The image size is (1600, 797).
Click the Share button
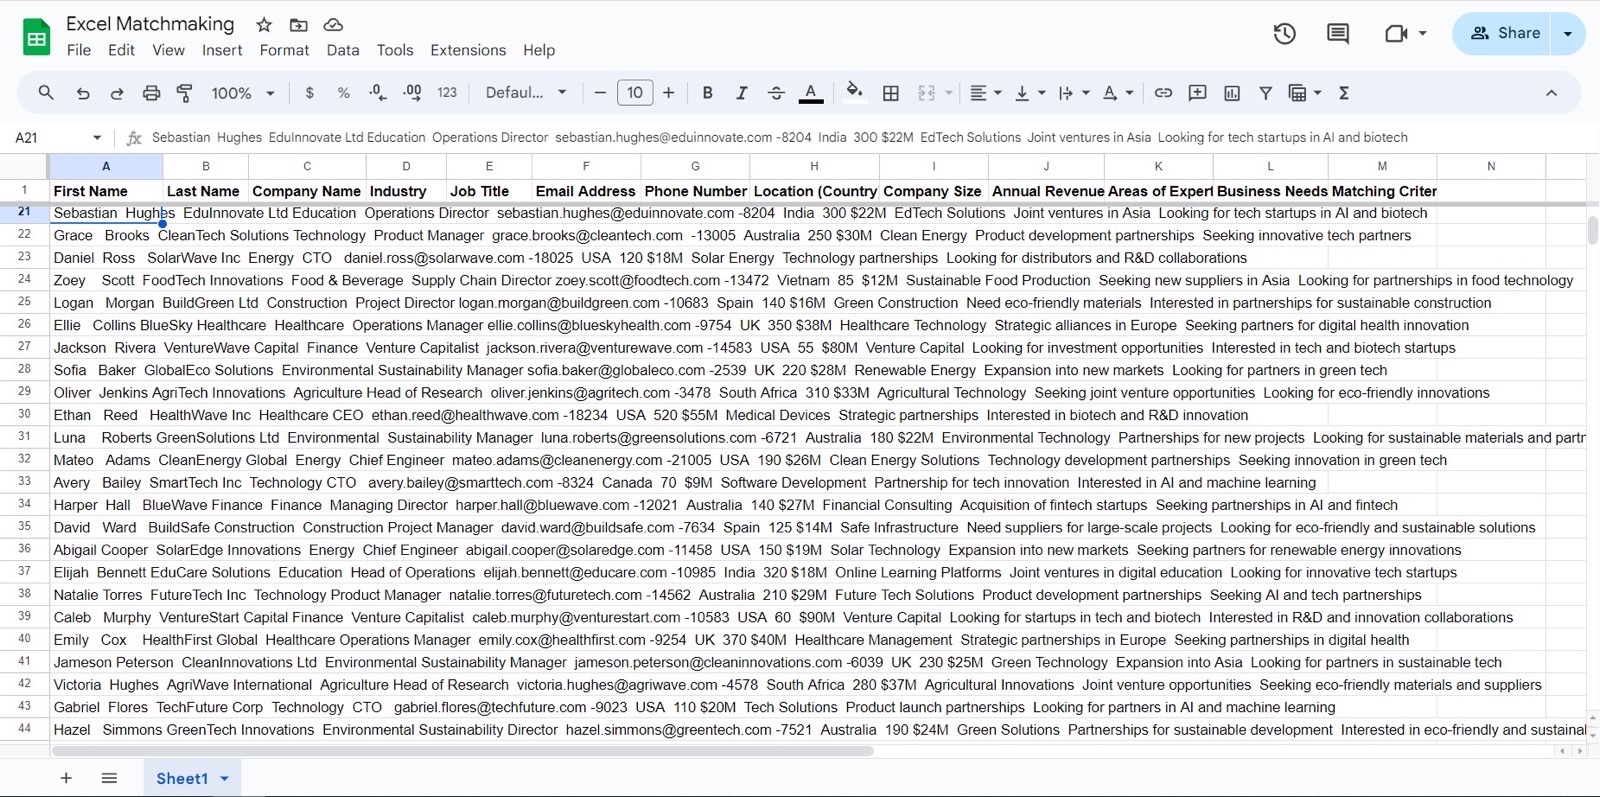click(x=1504, y=34)
